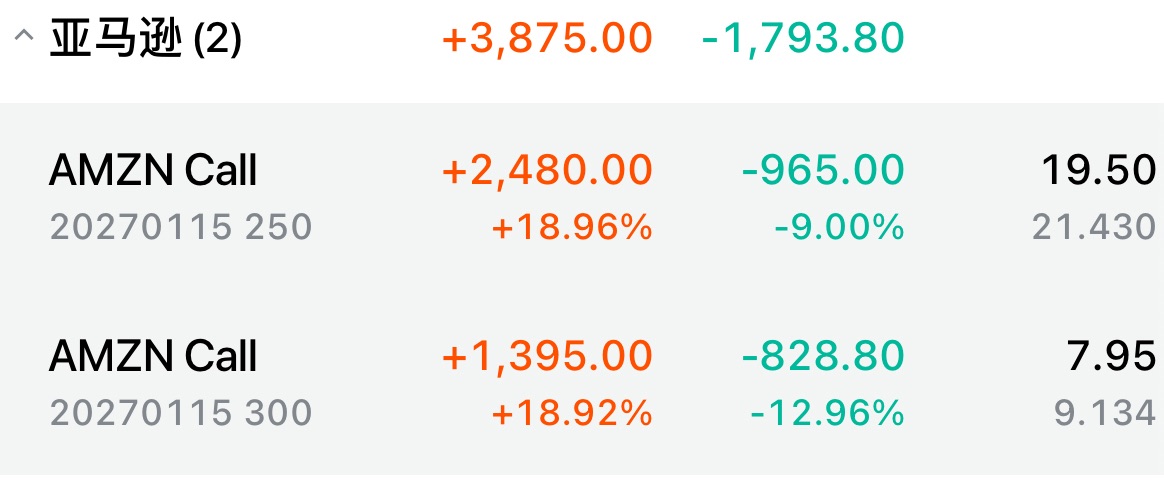
Task: Click the +2,480.00 profit value
Action: pos(547,170)
